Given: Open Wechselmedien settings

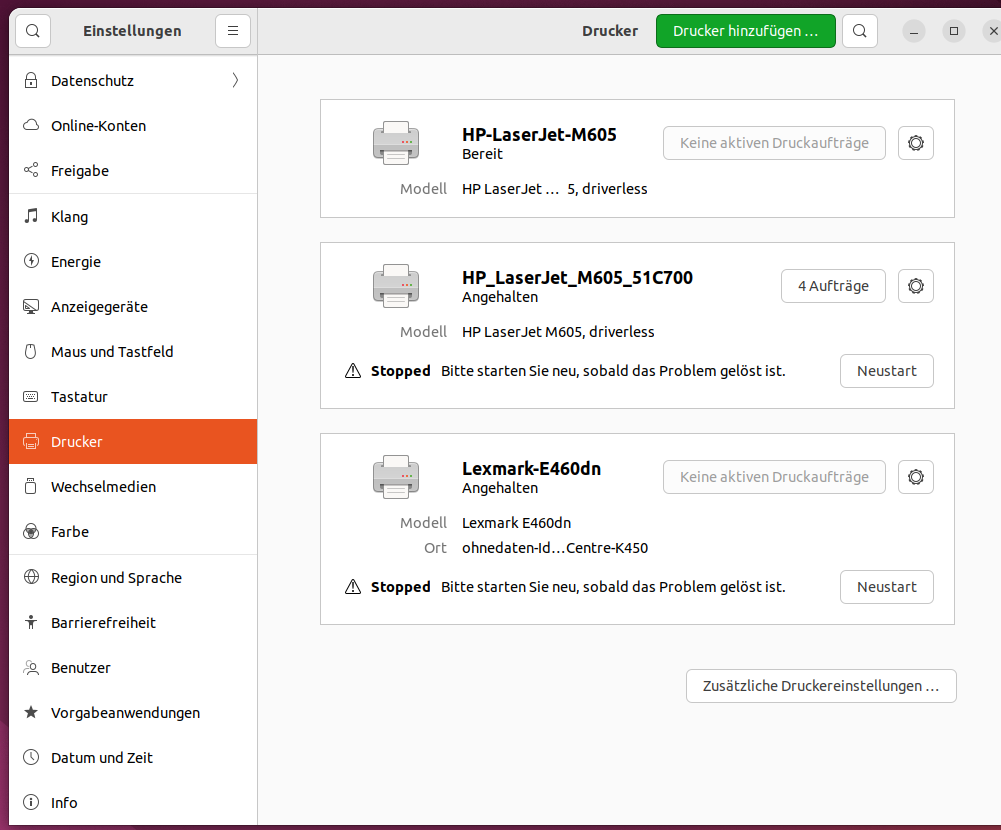Looking at the screenshot, I should click(133, 487).
